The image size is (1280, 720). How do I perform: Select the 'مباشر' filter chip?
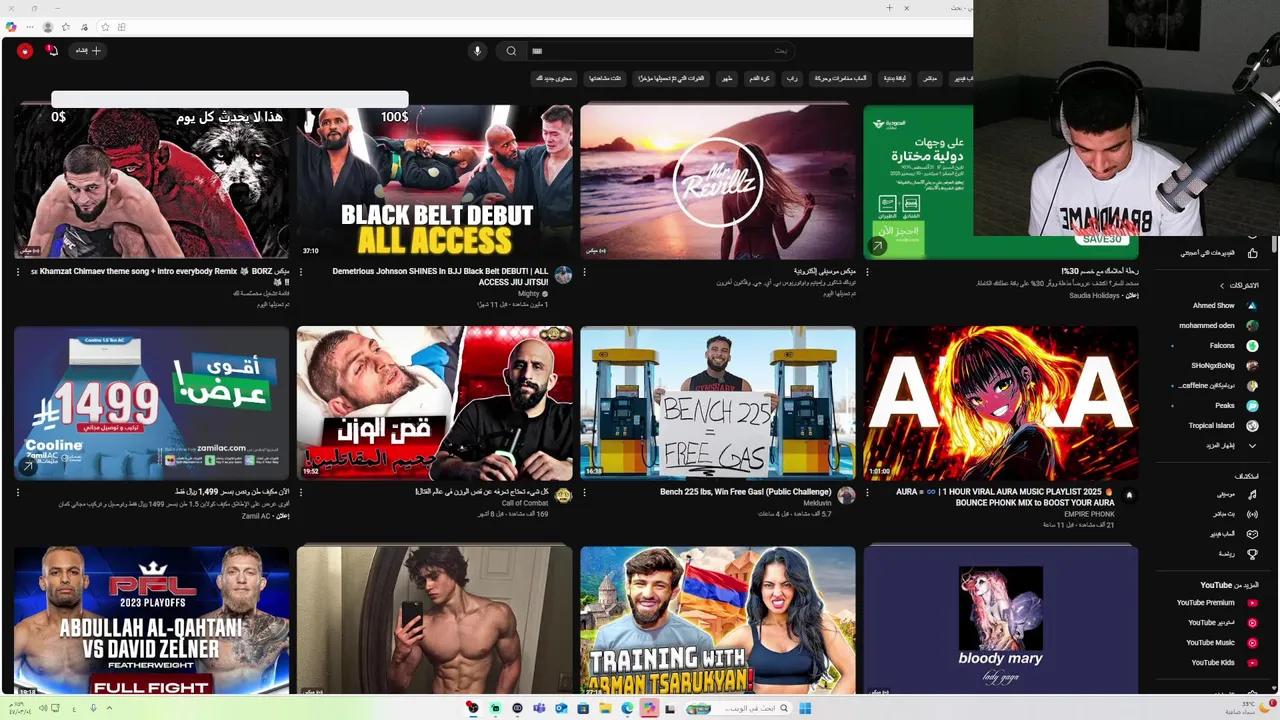(930, 78)
